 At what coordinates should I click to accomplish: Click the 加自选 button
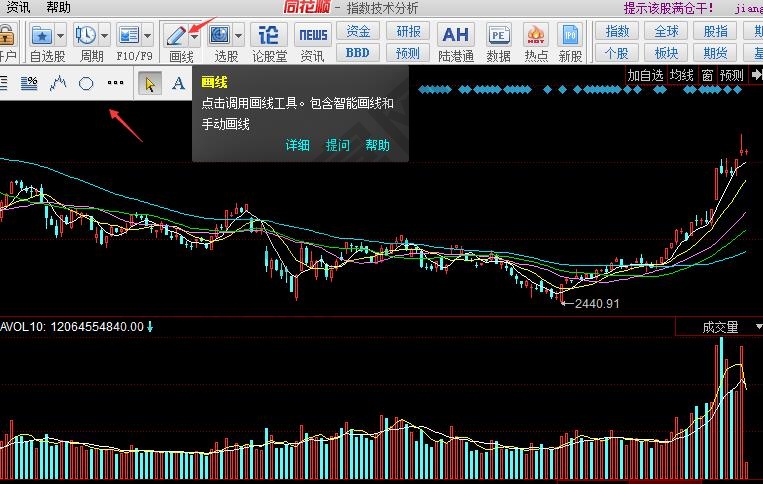click(x=645, y=75)
